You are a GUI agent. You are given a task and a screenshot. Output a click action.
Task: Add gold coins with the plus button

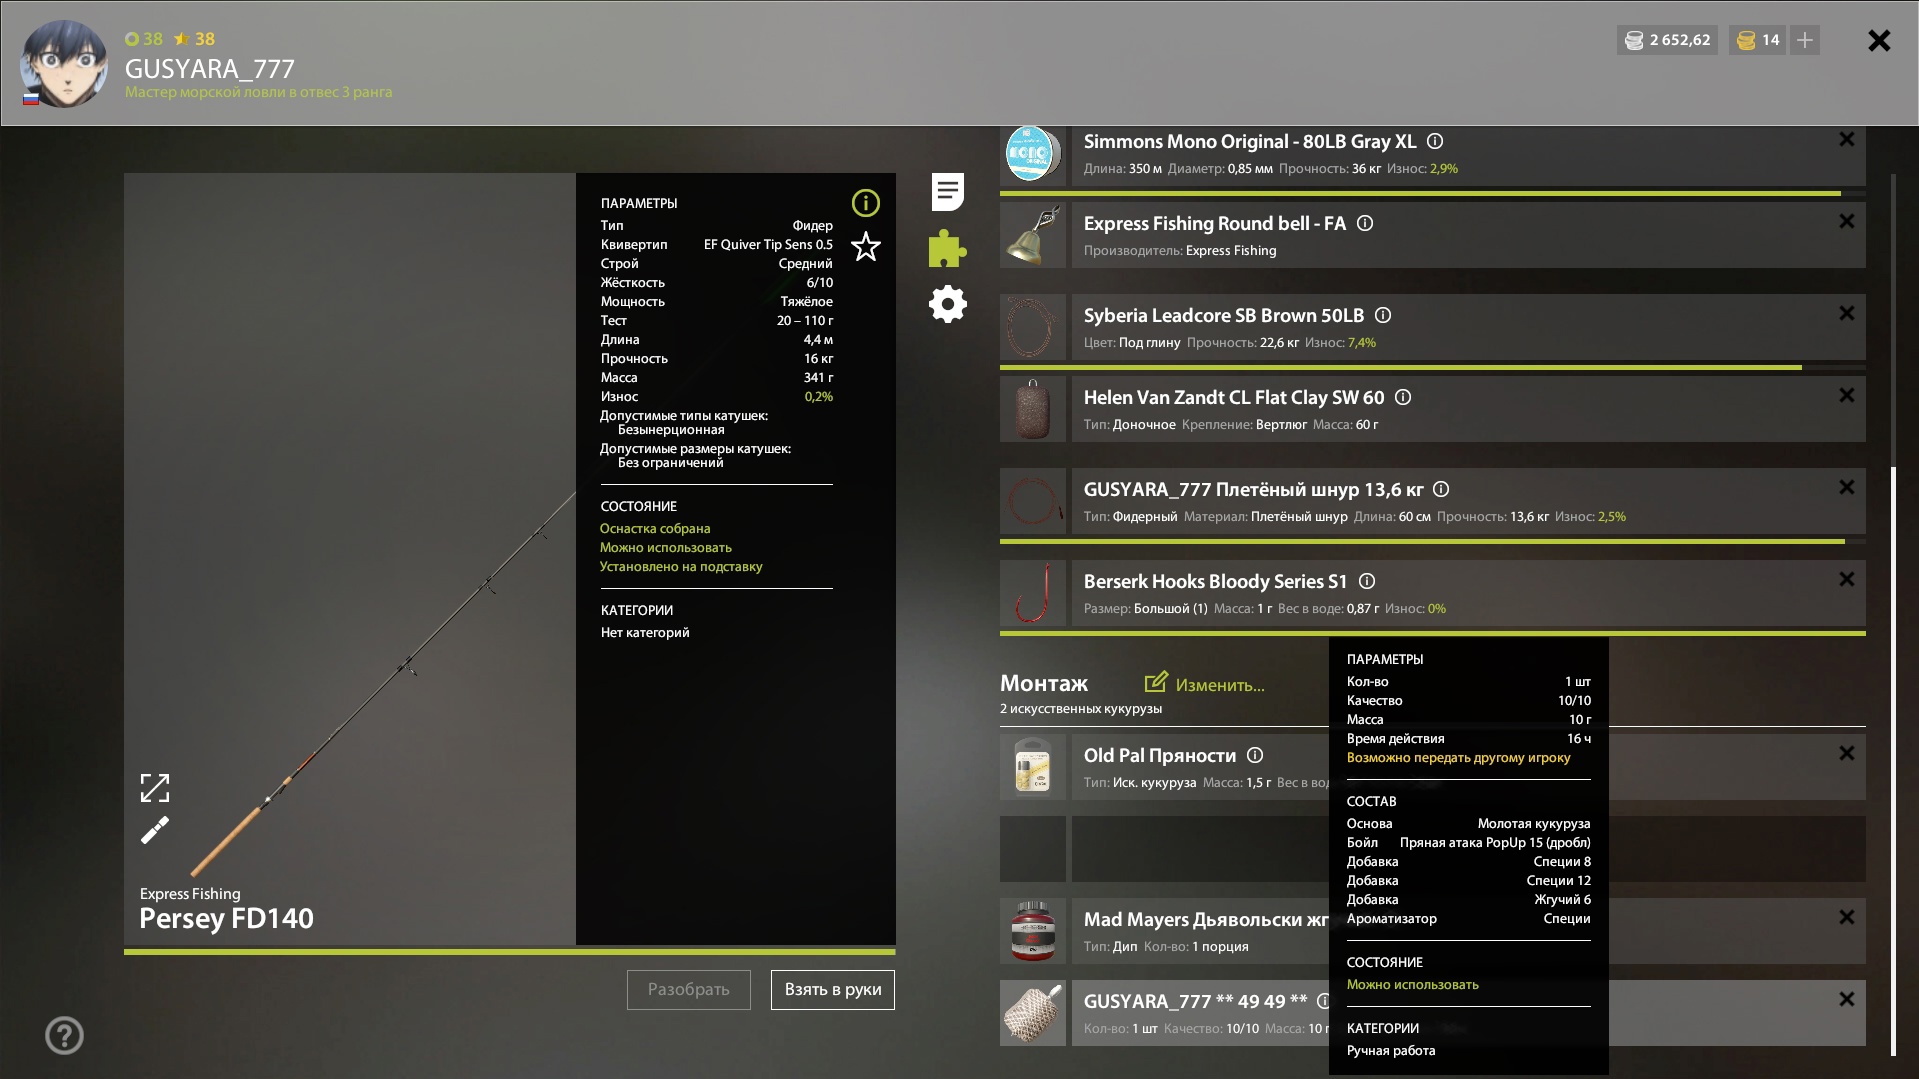[1805, 40]
